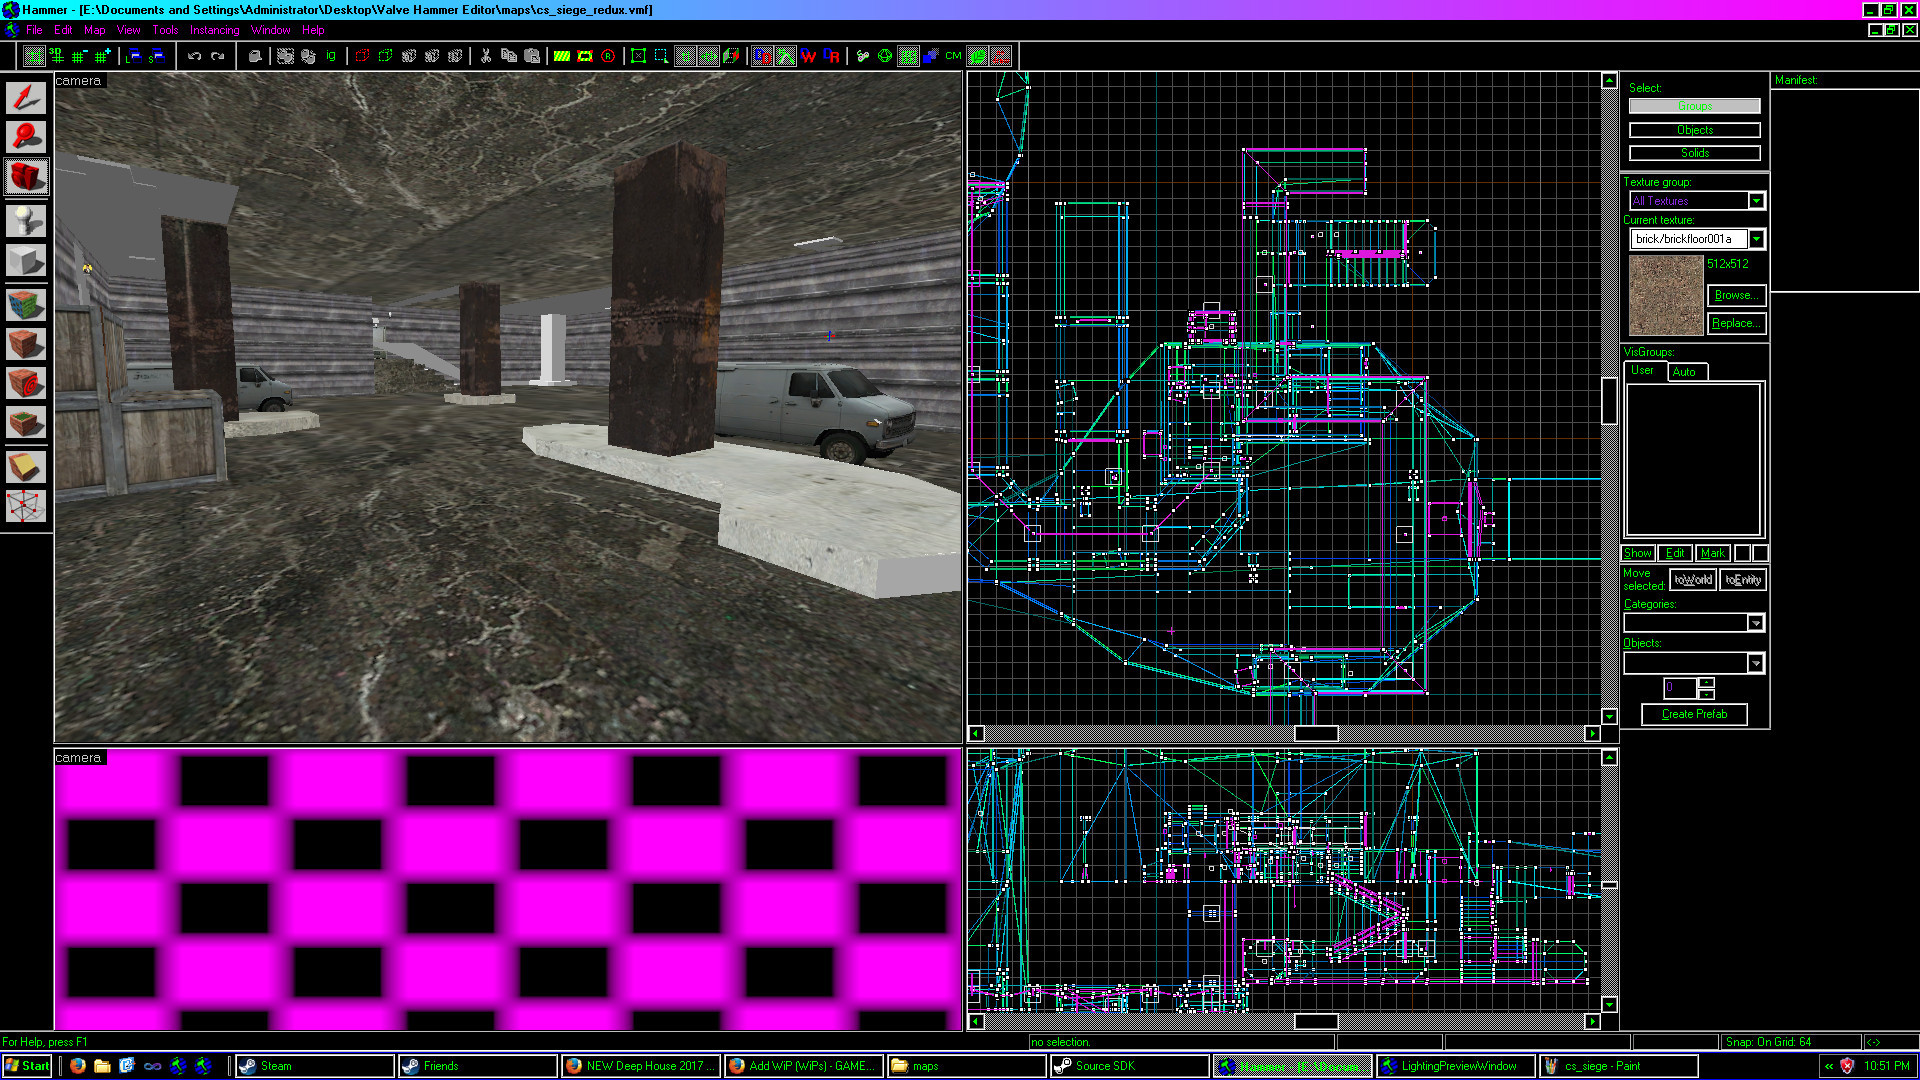Open the Help menu
This screenshot has height=1080, width=1920.
coord(313,30)
